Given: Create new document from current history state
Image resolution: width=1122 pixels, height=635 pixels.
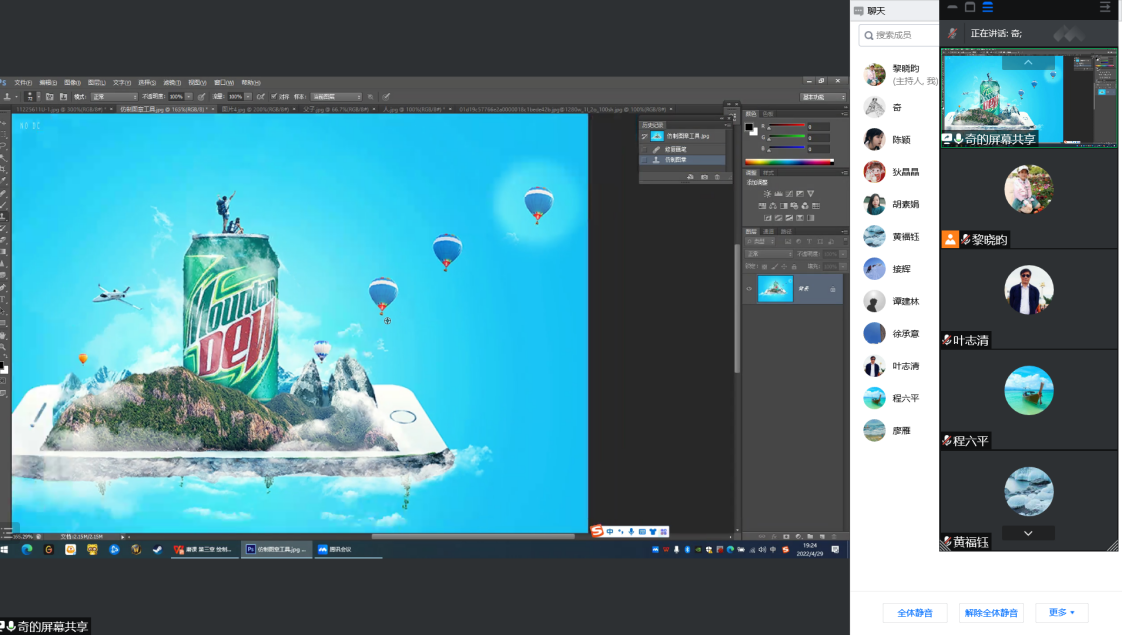Looking at the screenshot, I should click(691, 177).
